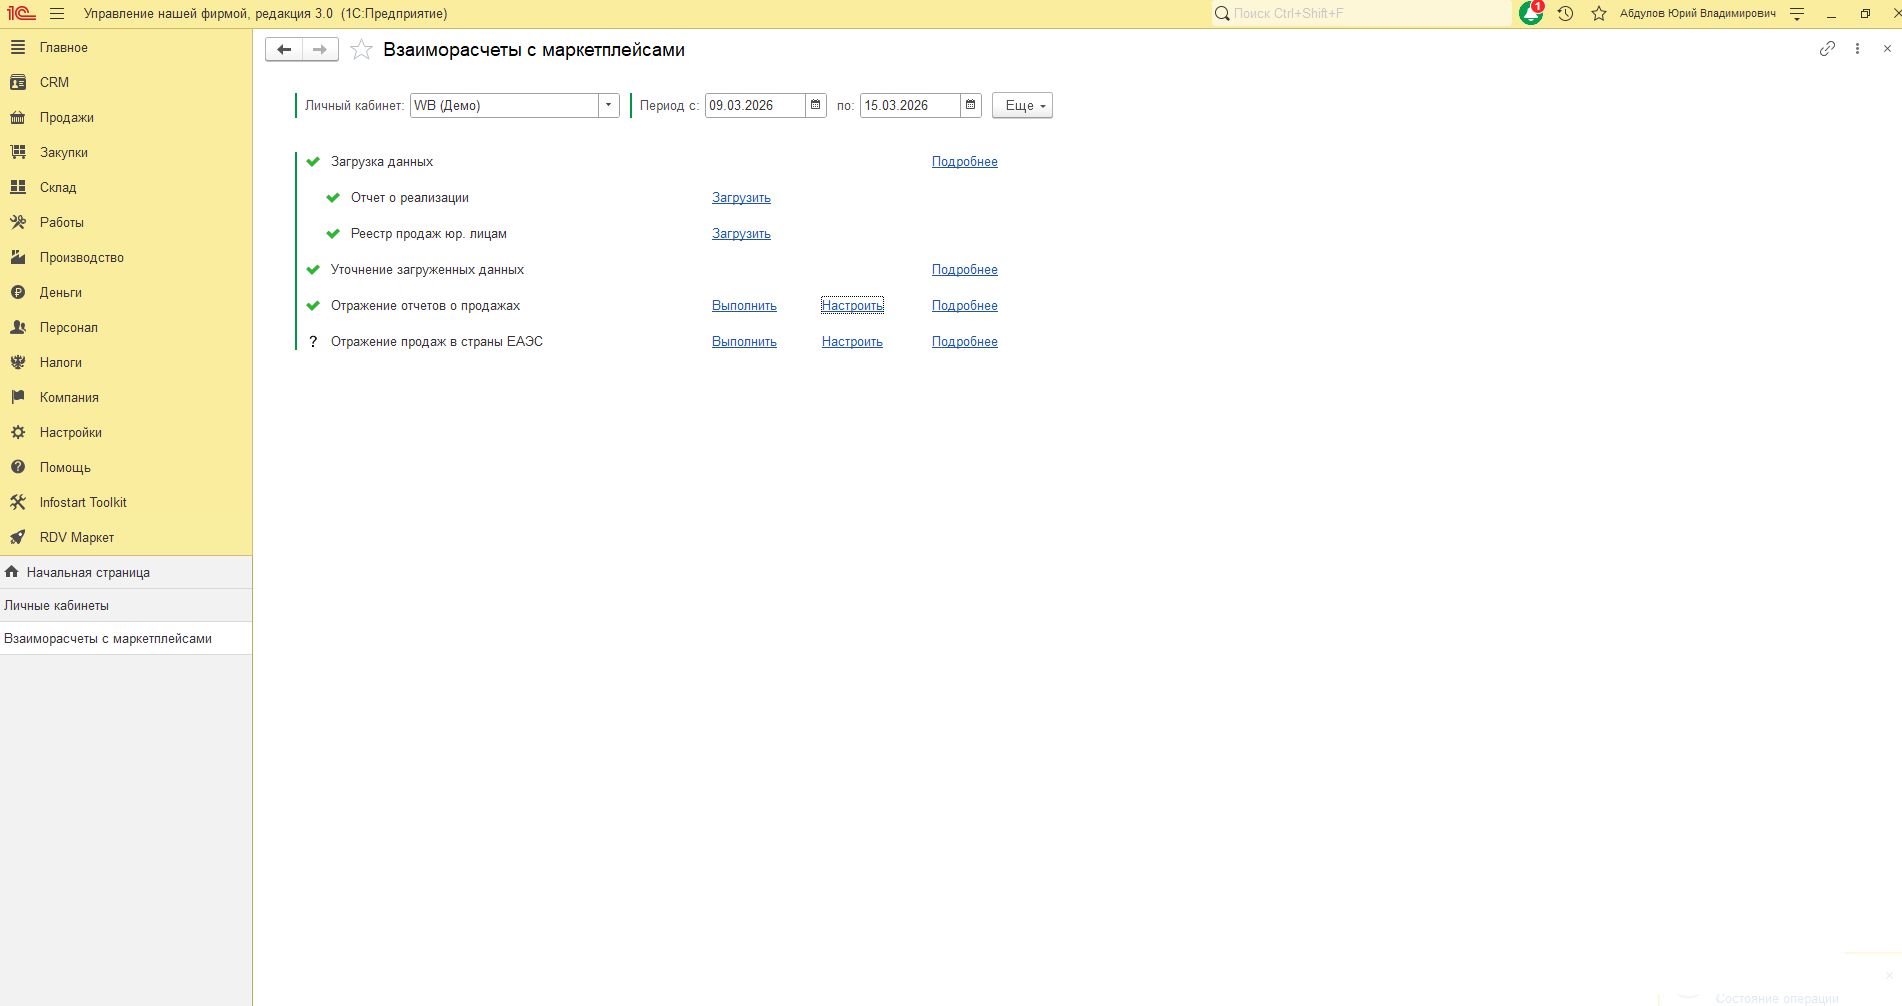This screenshot has width=1902, height=1006.
Task: Click Подробнее for Уточнение загруженных данных
Action: (x=965, y=270)
